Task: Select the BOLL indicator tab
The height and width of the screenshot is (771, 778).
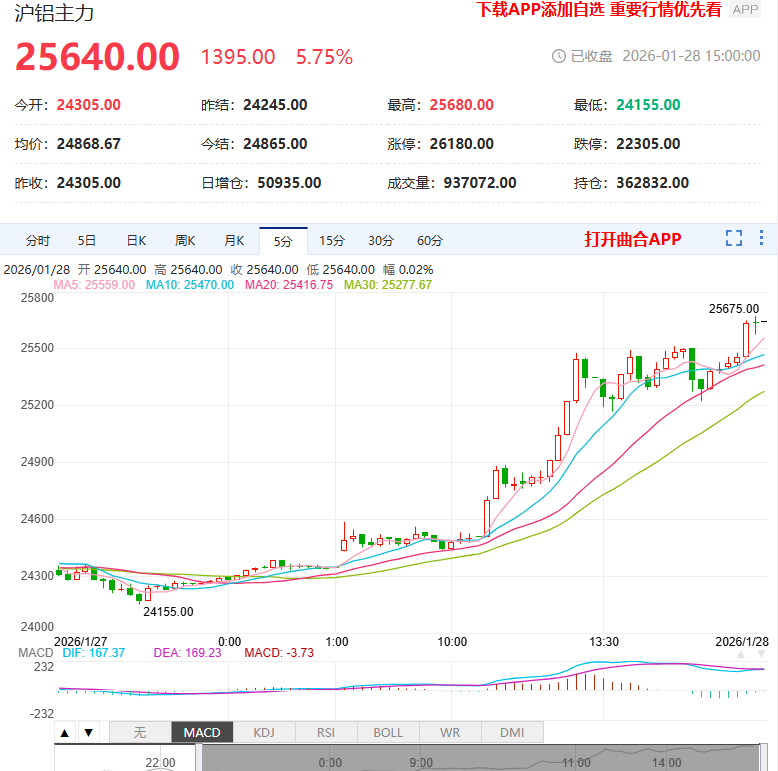Action: click(x=388, y=732)
